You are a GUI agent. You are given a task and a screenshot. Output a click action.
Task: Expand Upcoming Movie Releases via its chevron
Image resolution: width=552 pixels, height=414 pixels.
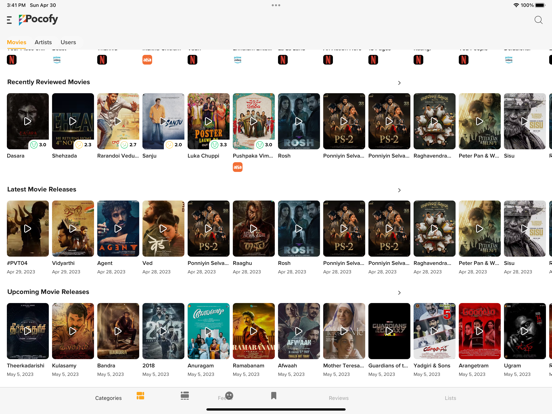[399, 293]
